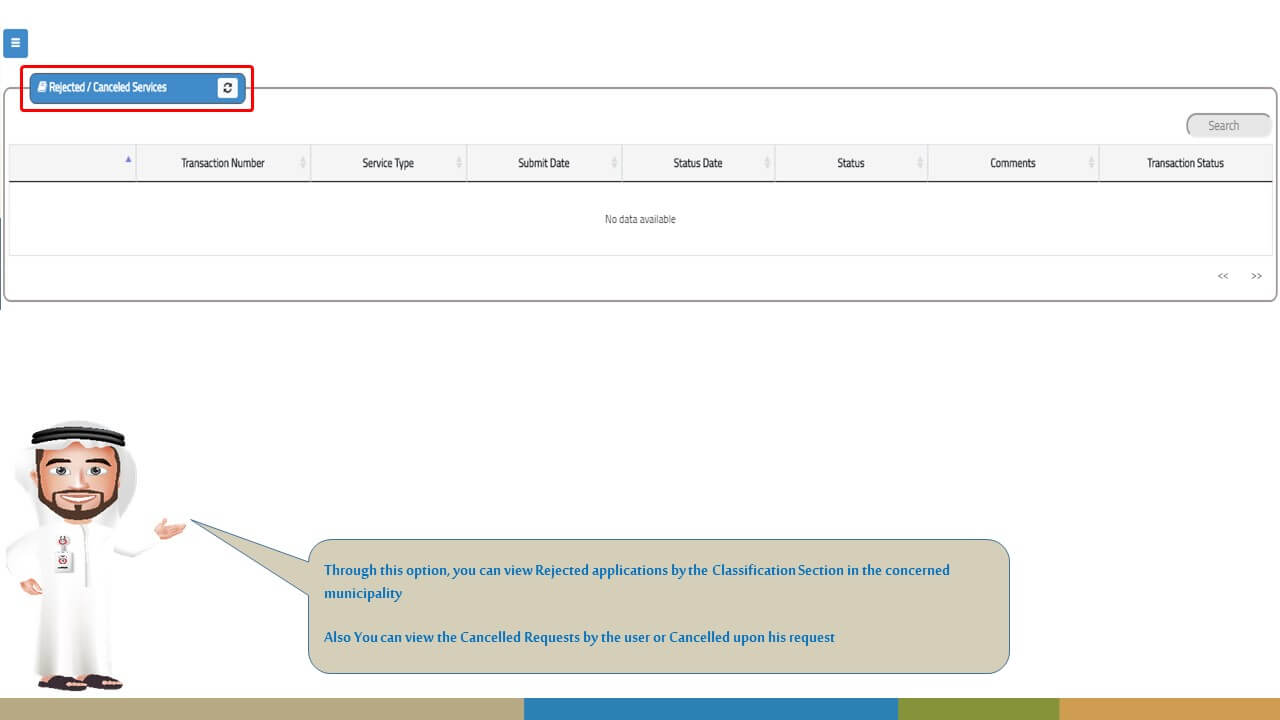
Task: Click the book icon beside Rejected / Canceled Services
Action: point(42,88)
